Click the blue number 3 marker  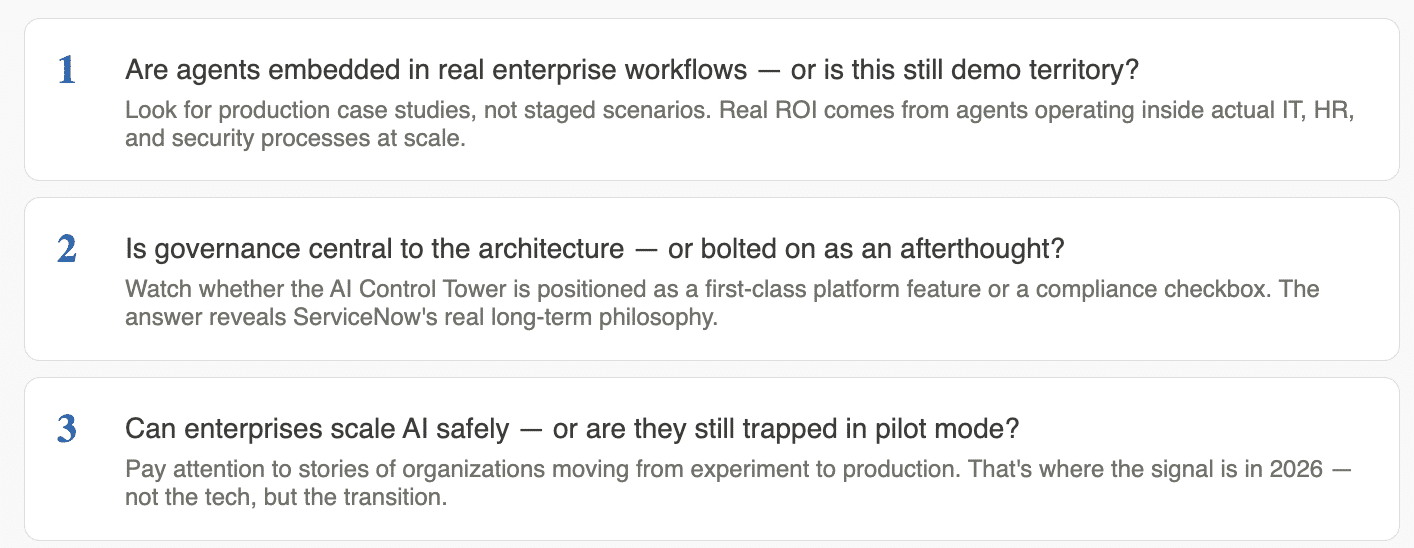pyautogui.click(x=67, y=429)
